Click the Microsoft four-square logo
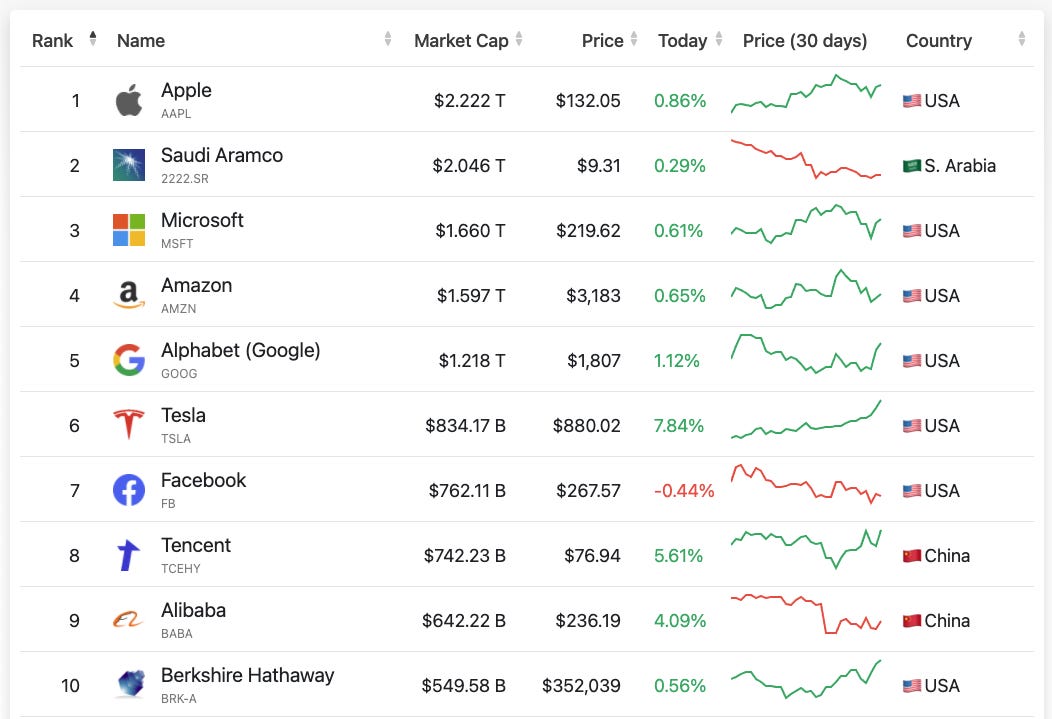1052x719 pixels. coord(129,230)
